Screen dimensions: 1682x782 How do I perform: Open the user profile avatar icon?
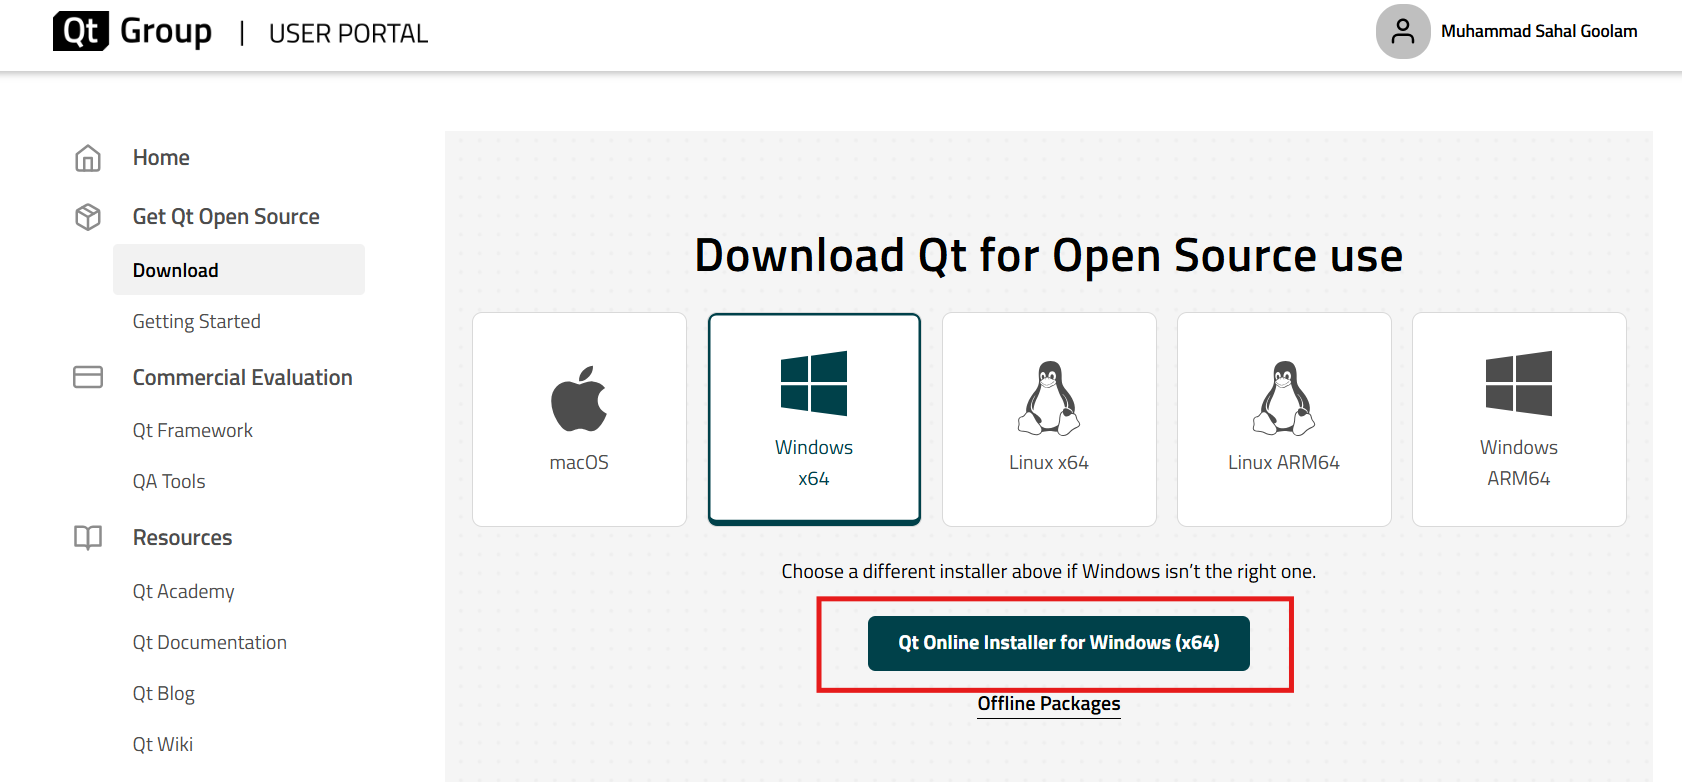pyautogui.click(x=1403, y=31)
